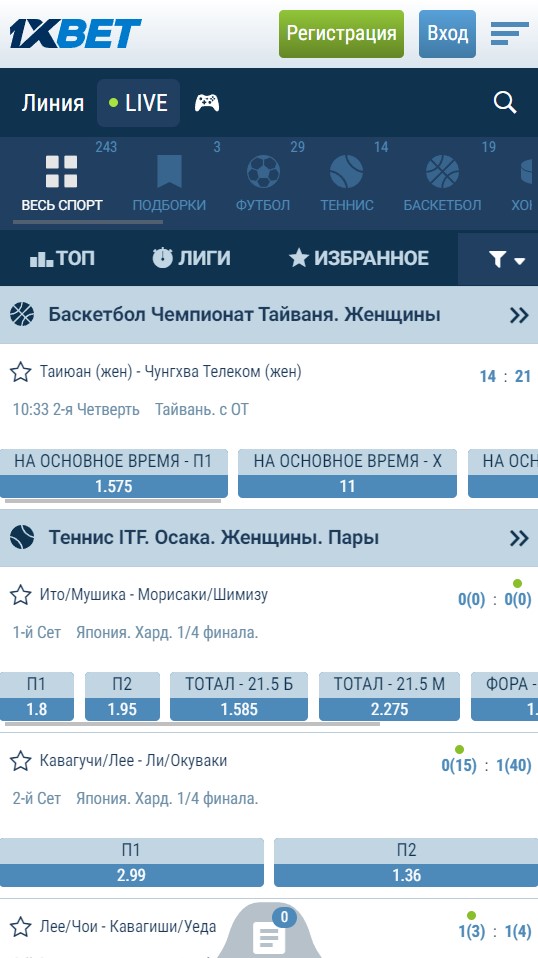Bet on П2 at 1.36 odds
538x958 pixels.
[x=406, y=862]
